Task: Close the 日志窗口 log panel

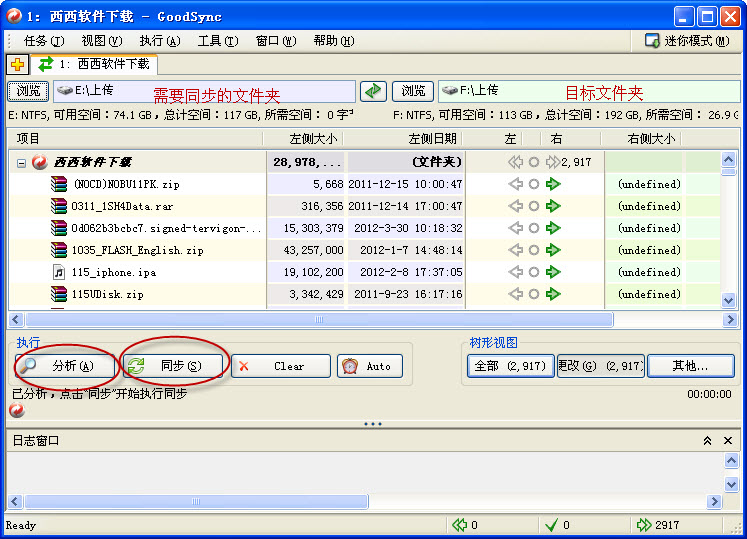Action: tap(728, 441)
